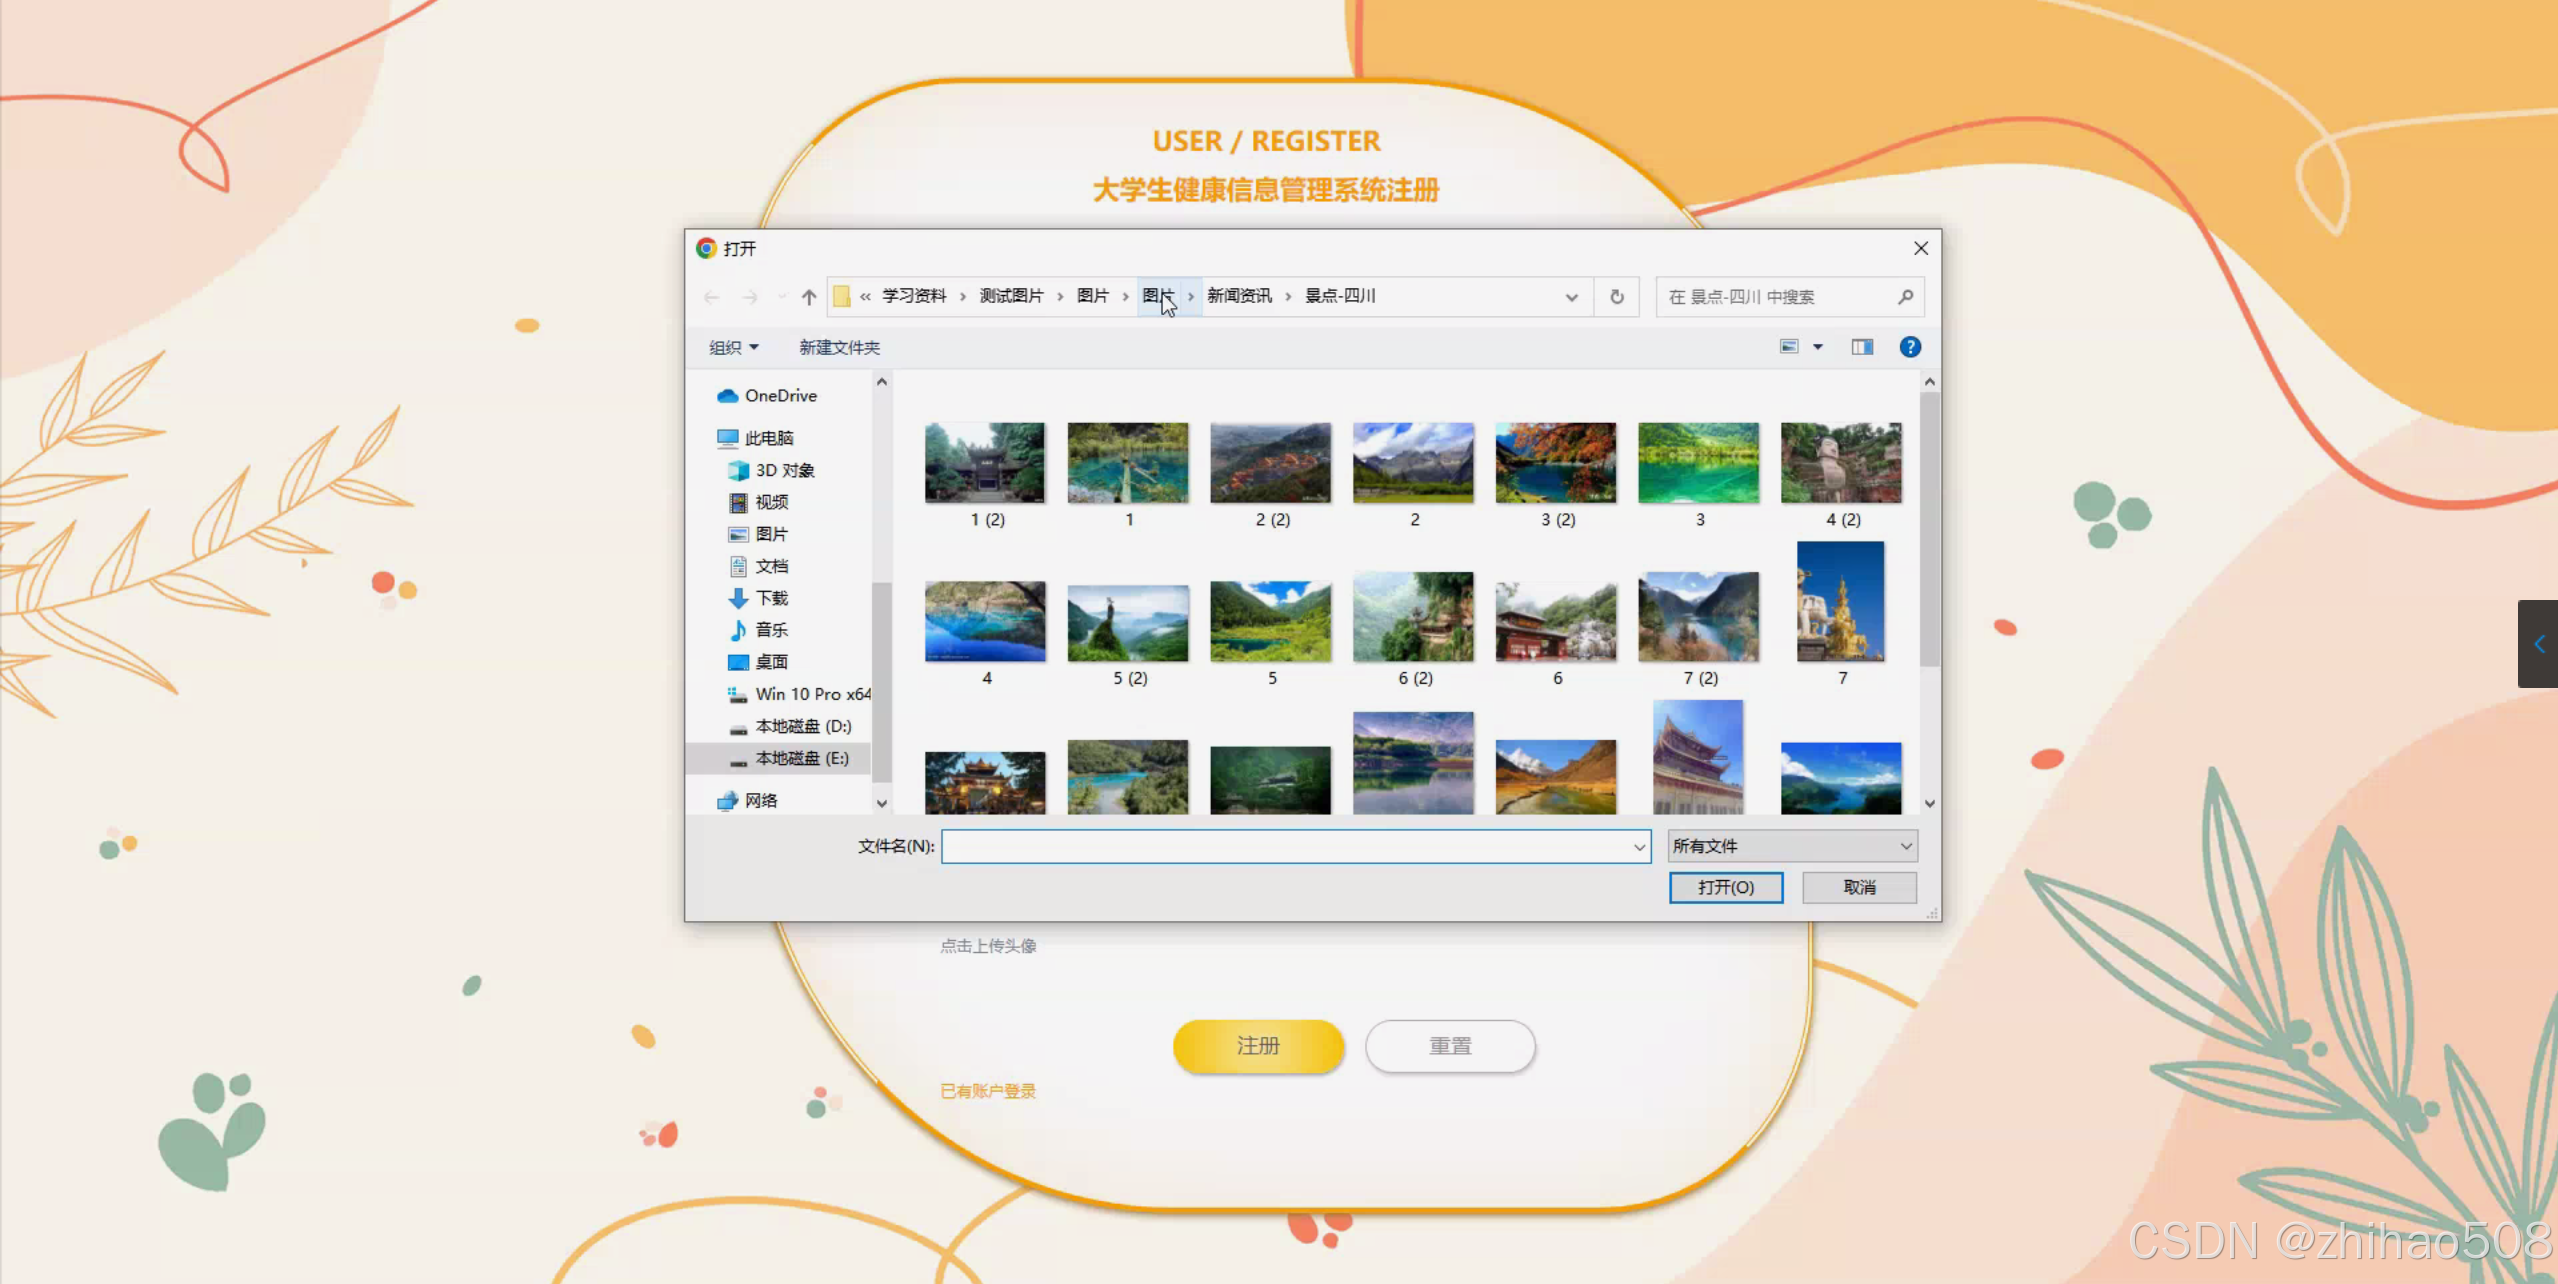This screenshot has width=2558, height=1284.
Task: Click the 打开(O) button
Action: pos(1725,887)
